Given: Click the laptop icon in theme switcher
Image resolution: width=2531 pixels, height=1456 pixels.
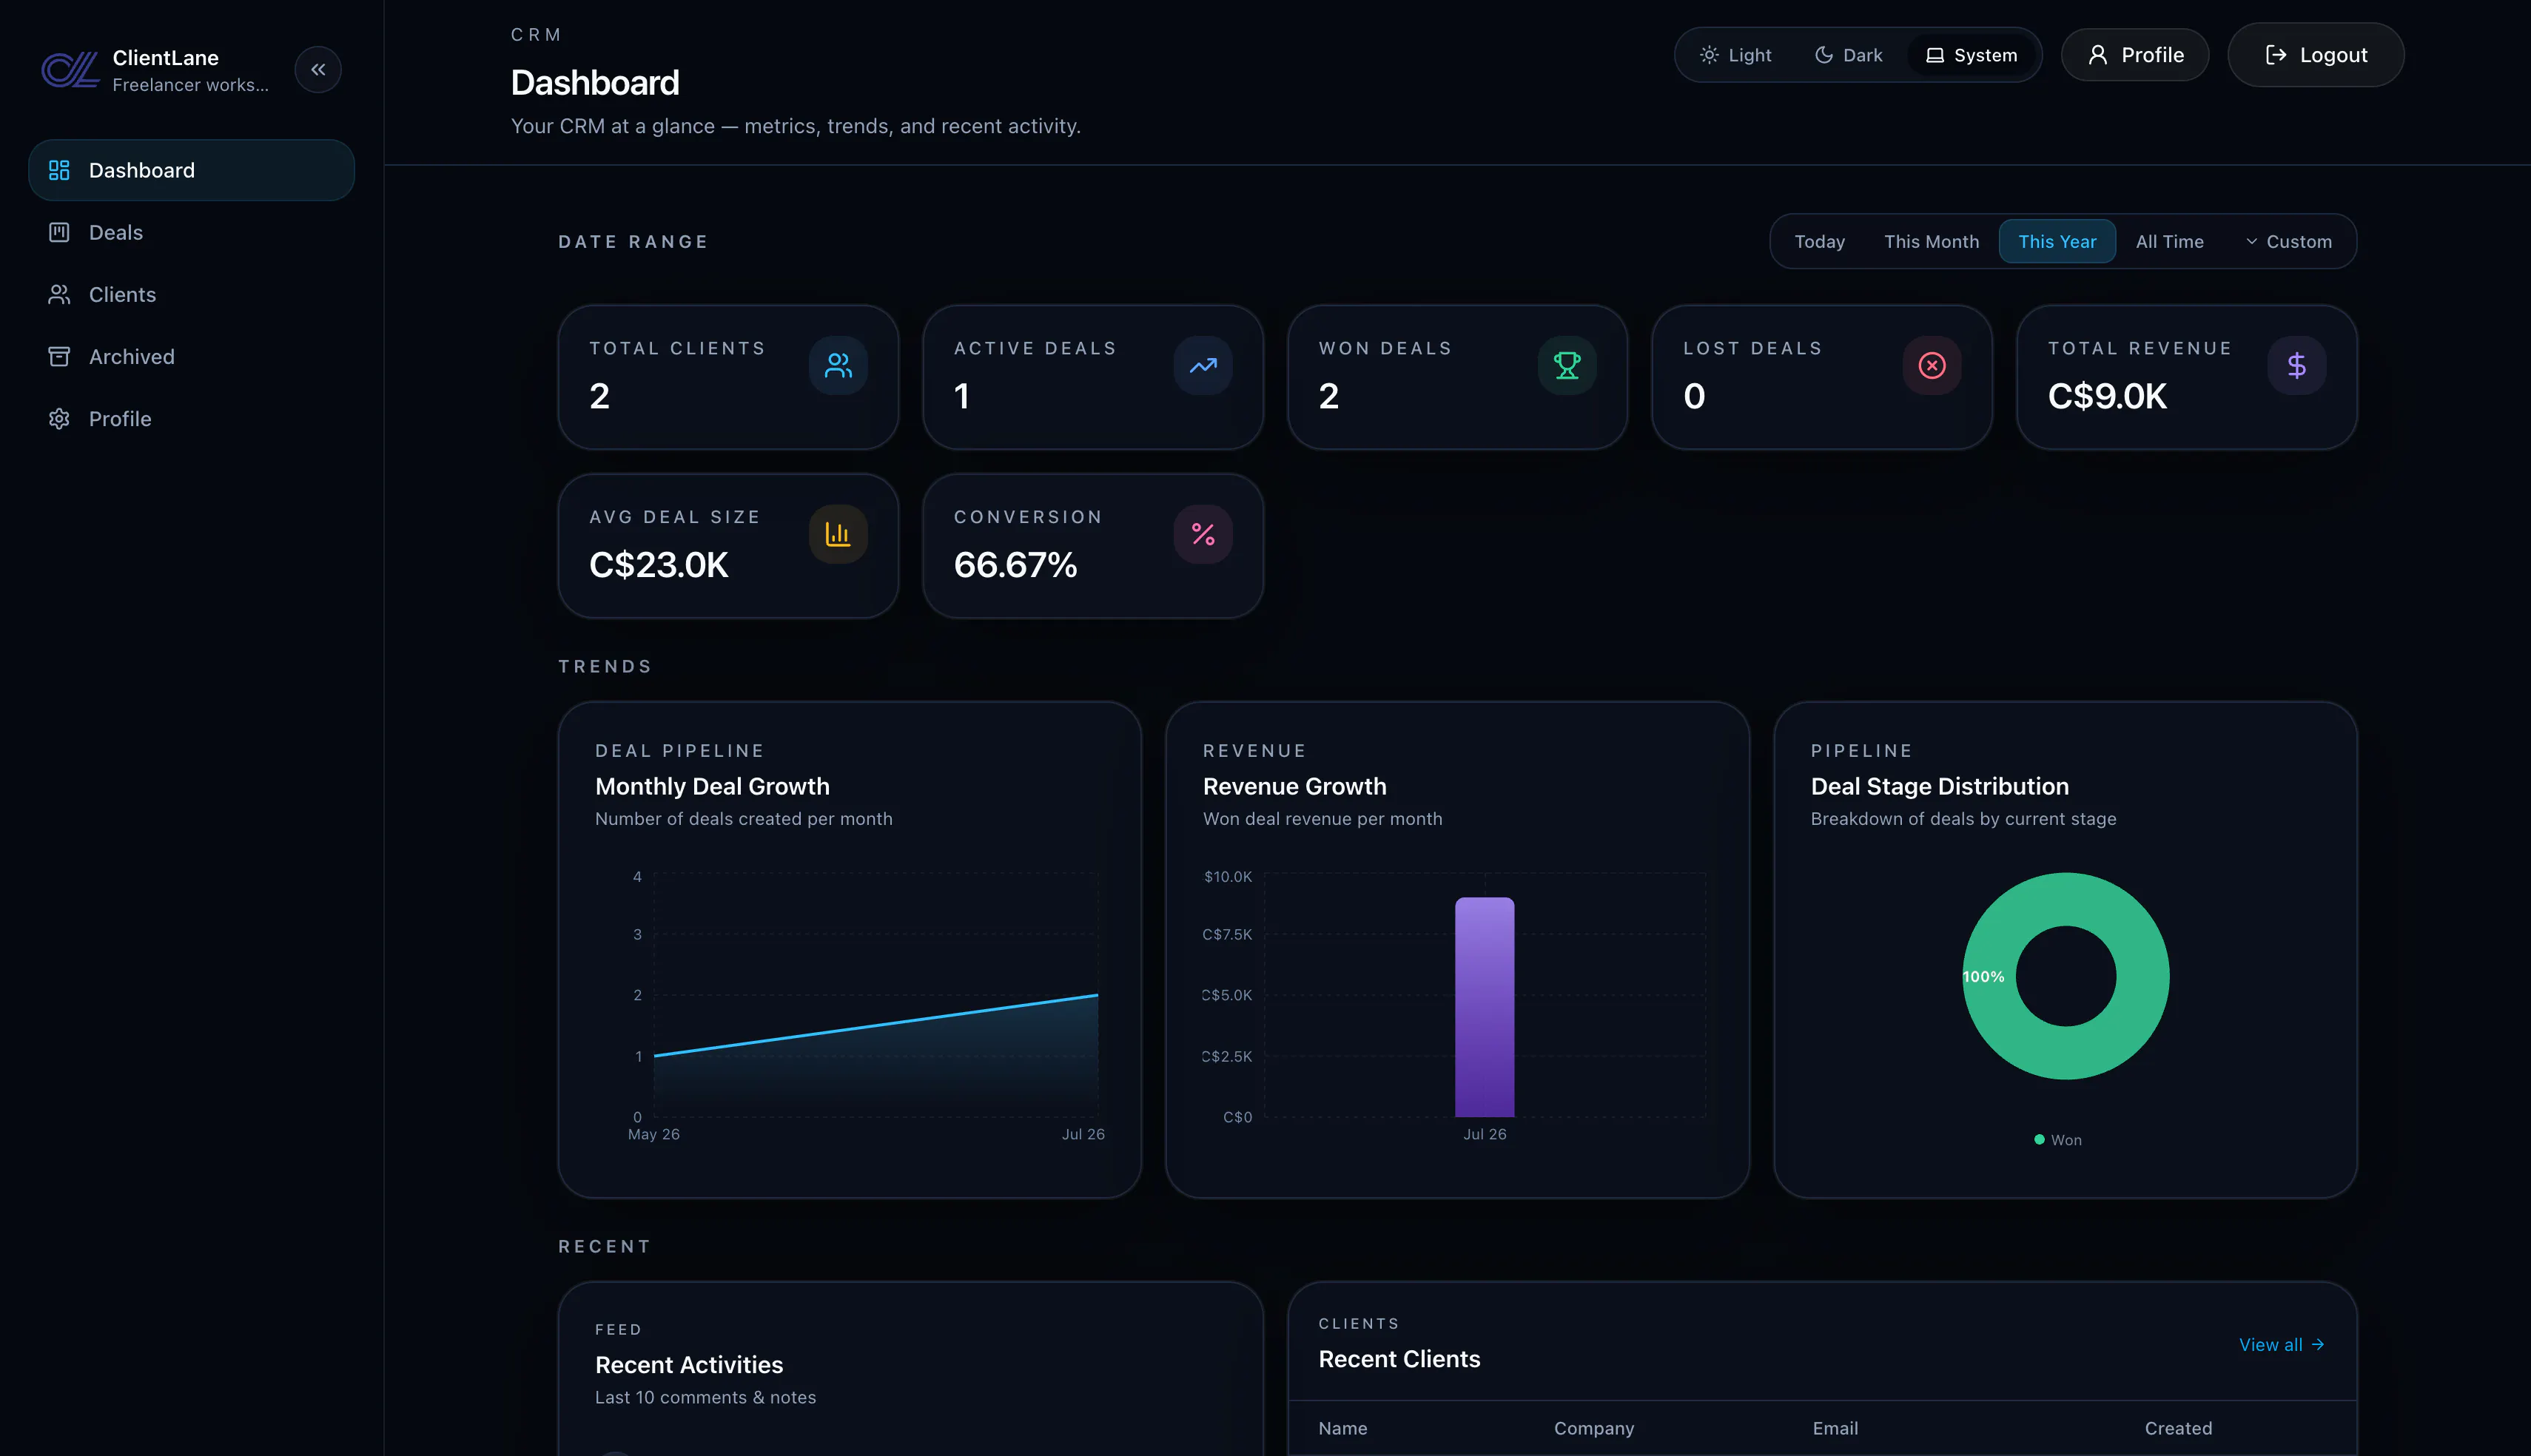Looking at the screenshot, I should [1935, 55].
